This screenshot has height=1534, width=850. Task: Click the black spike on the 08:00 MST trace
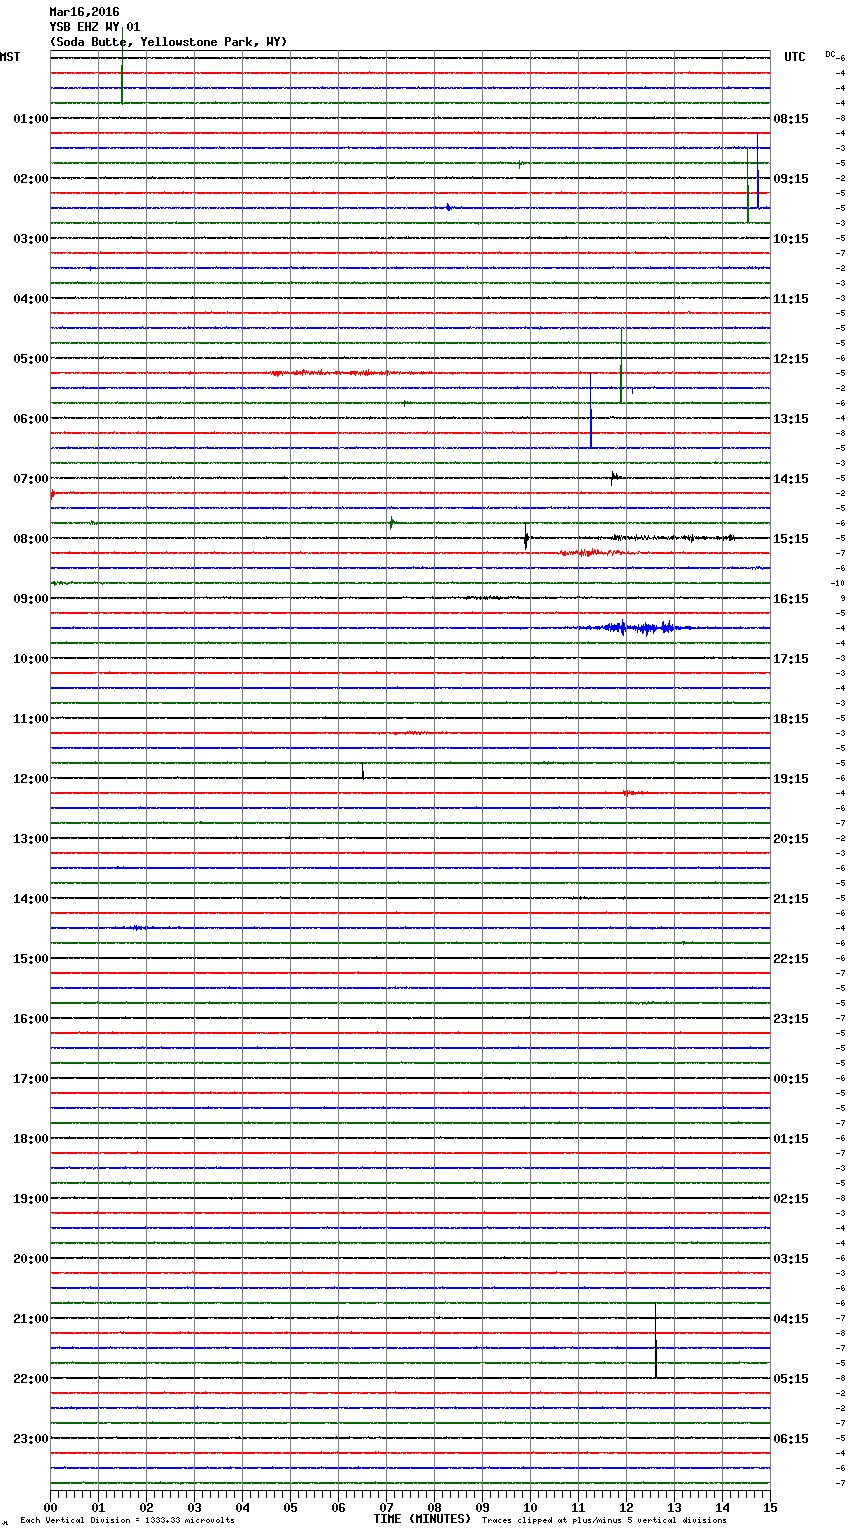(526, 537)
